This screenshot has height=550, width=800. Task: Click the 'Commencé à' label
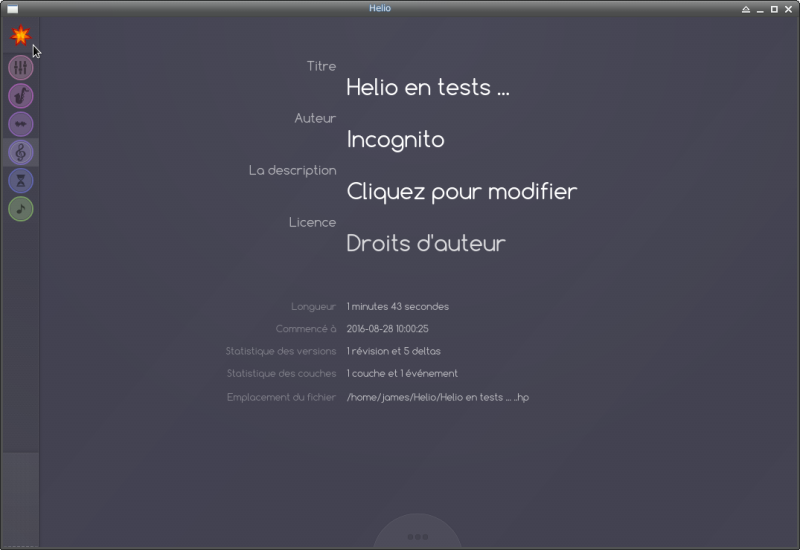pos(306,329)
